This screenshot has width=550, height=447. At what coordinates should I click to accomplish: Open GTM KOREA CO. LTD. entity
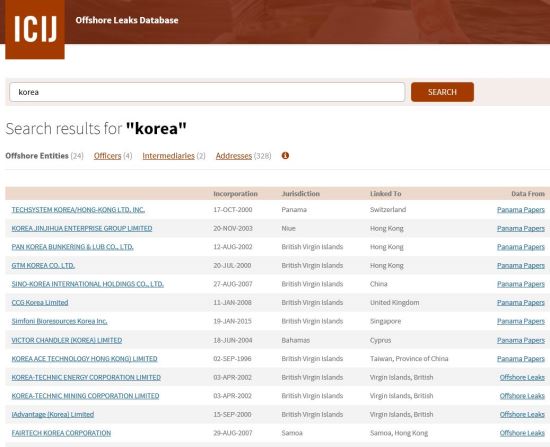click(43, 266)
